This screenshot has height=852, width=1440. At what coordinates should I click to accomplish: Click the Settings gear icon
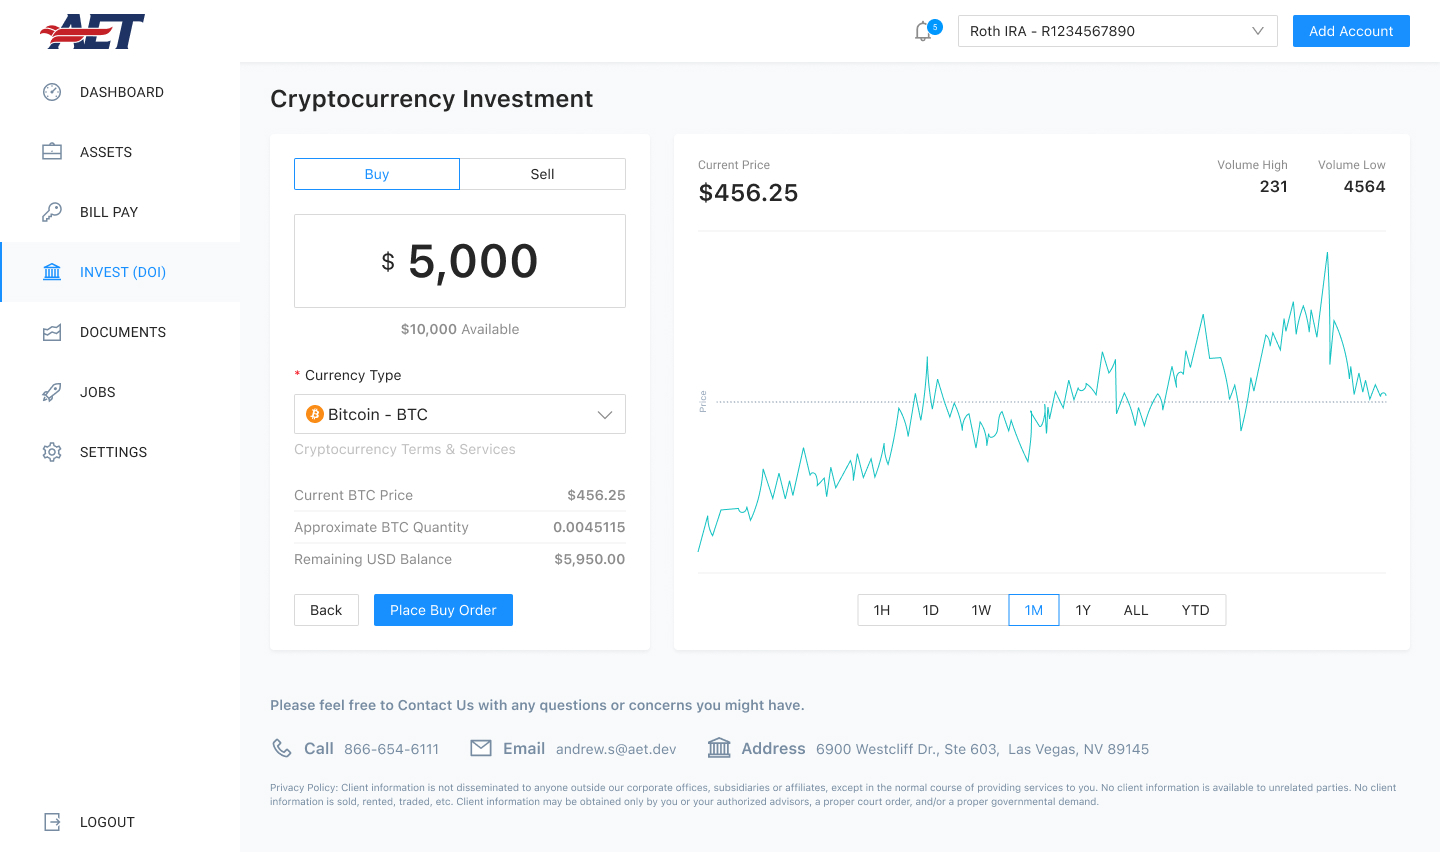click(x=52, y=452)
